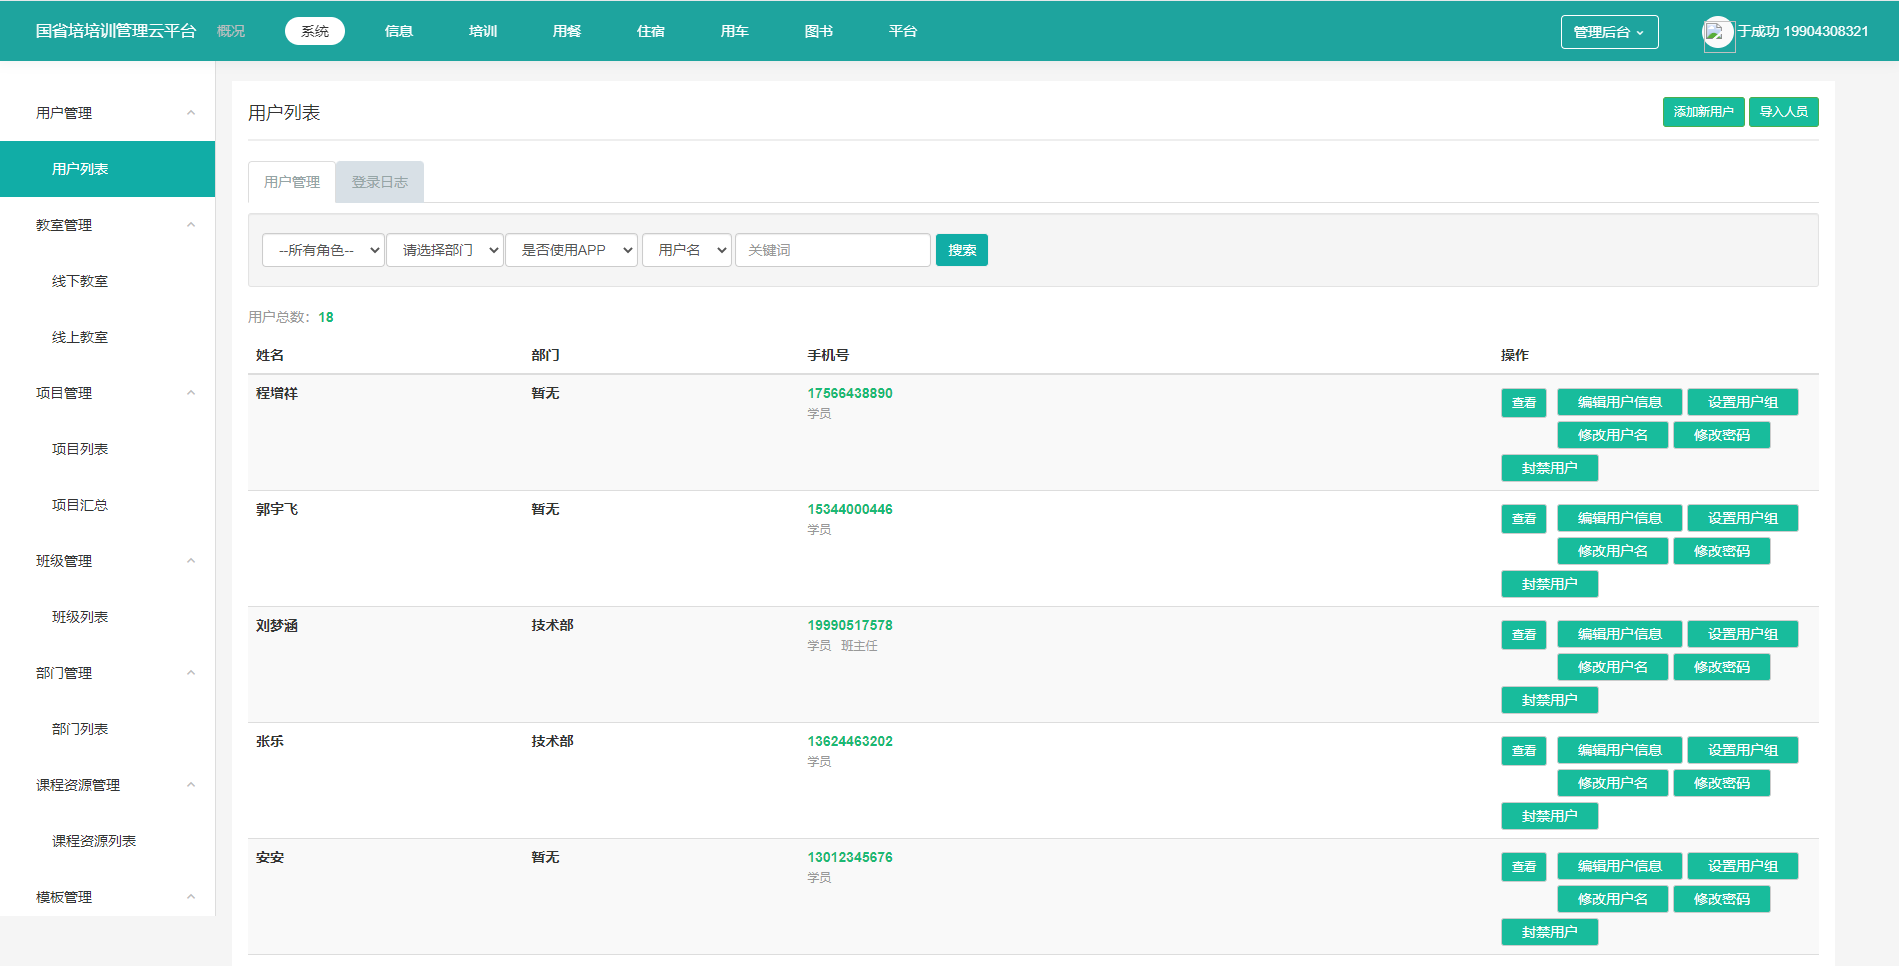
Task: Click 查看 for user 程增祥
Action: pyautogui.click(x=1523, y=402)
